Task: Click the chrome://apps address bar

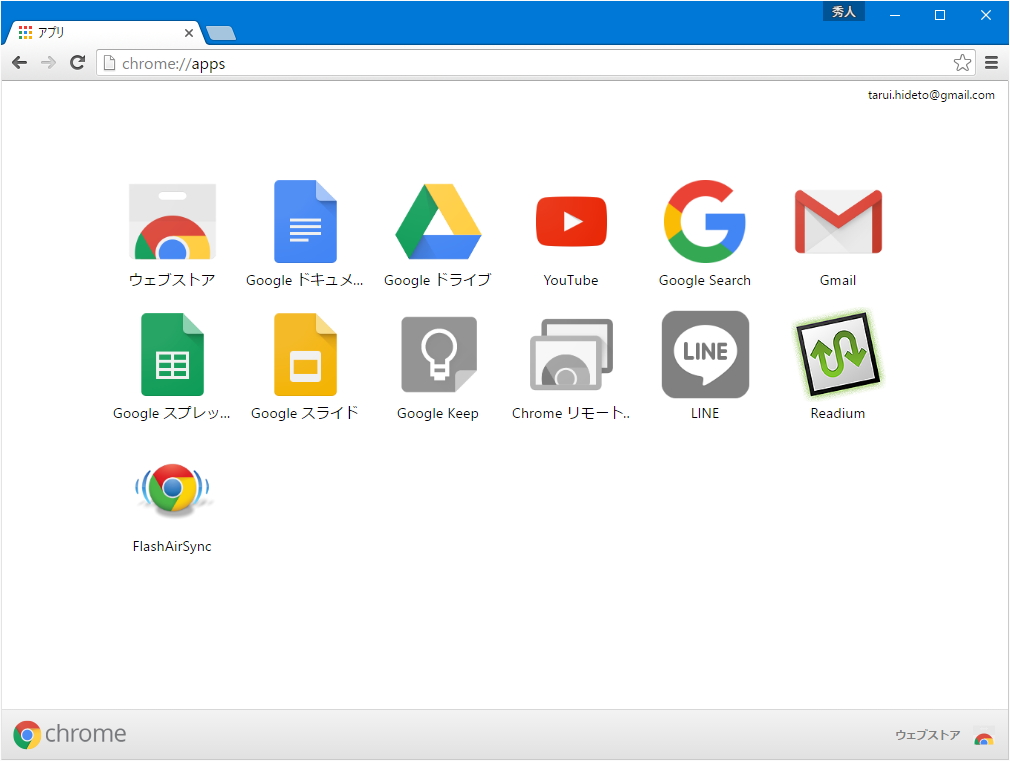Action: (x=535, y=63)
